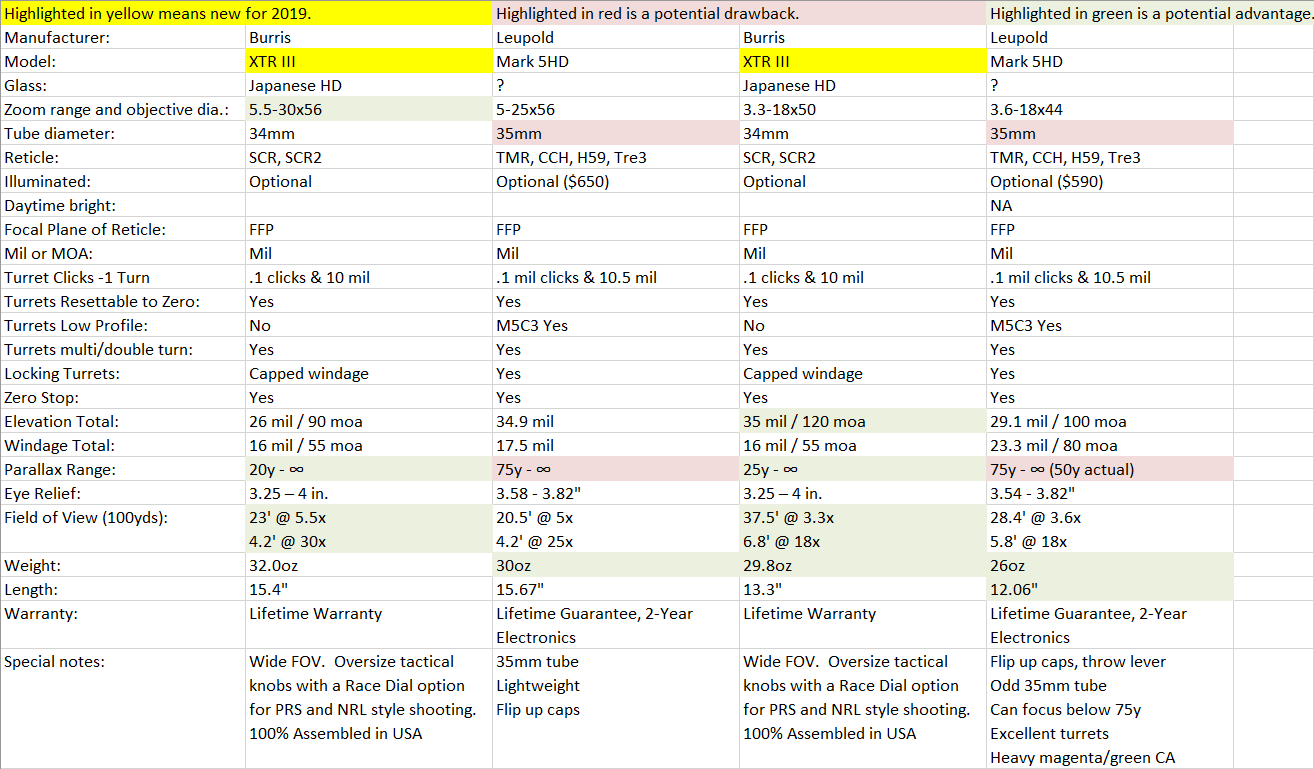Image resolution: width=1314 pixels, height=769 pixels.
Task: Select the '26oz' weight cell
Action: coord(1110,566)
